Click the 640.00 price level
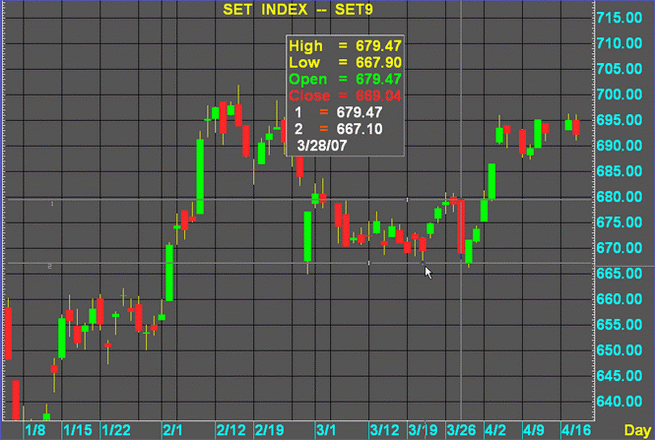 (619, 401)
